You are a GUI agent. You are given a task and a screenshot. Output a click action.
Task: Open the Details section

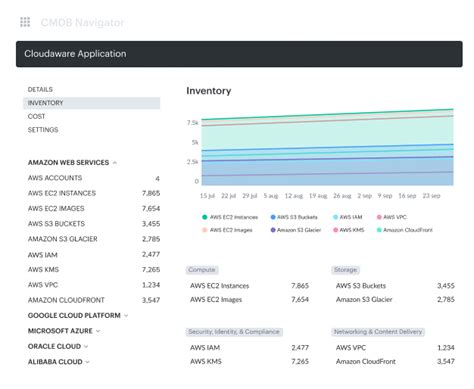(x=40, y=89)
